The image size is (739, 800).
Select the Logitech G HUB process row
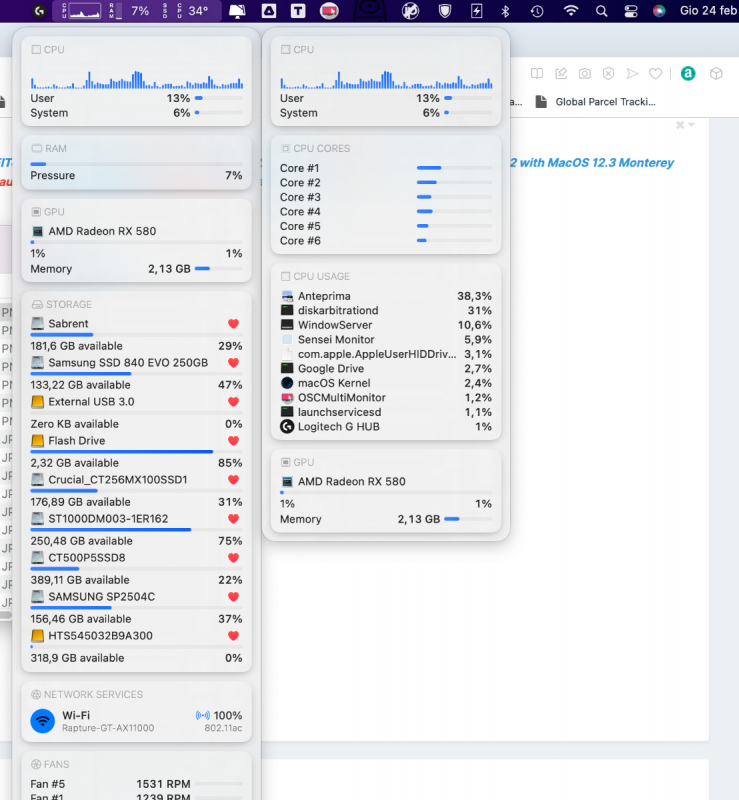[386, 427]
